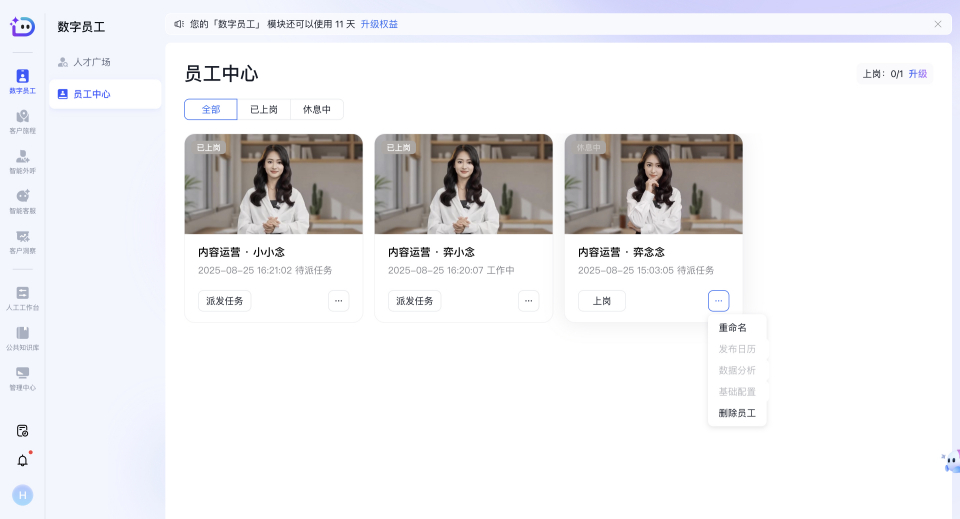Image resolution: width=960 pixels, height=519 pixels.
Task: Open more options for 弈小念 card
Action: pyautogui.click(x=528, y=301)
